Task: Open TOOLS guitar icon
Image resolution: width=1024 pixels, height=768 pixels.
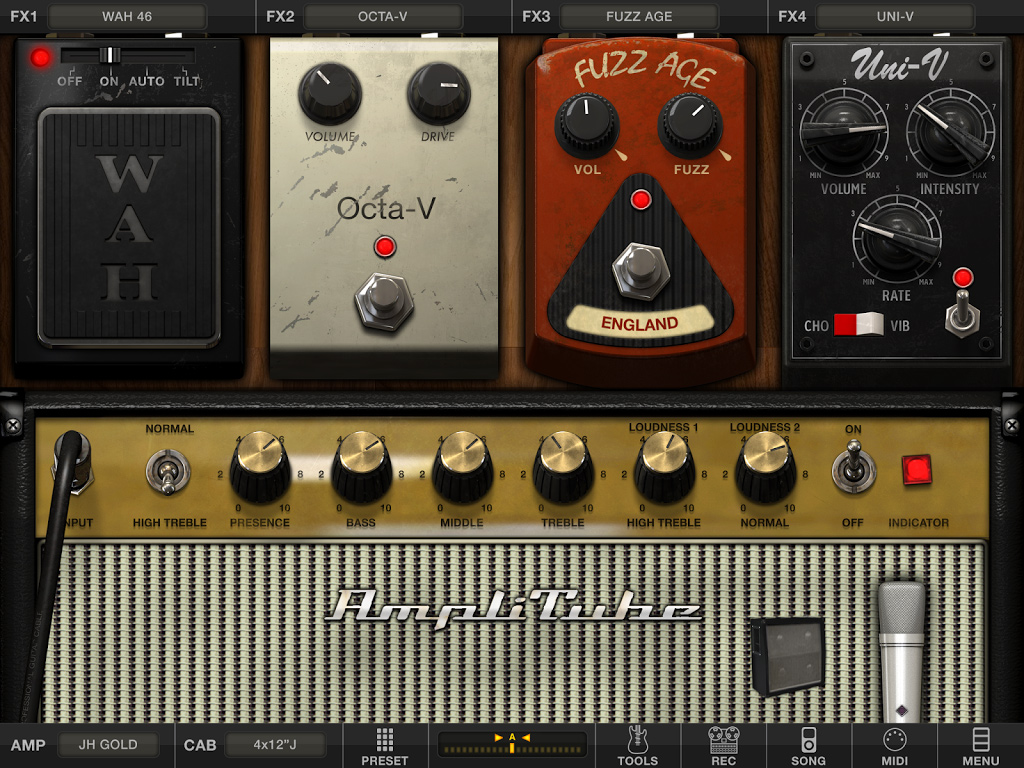Action: [637, 746]
